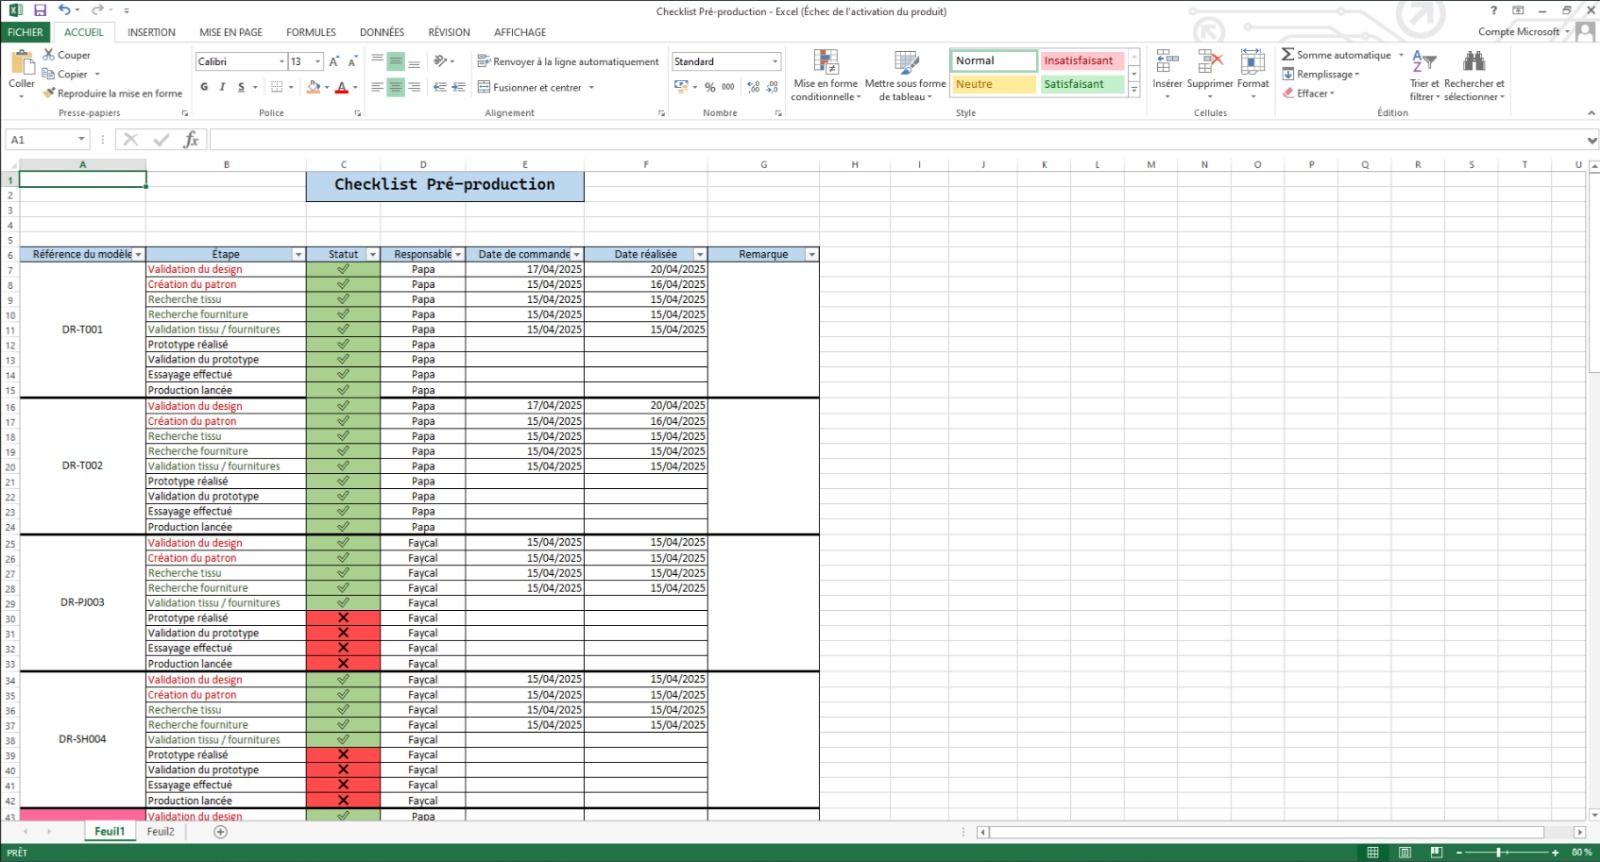1600x862 pixels.
Task: Open Mise en forme conditionnelle
Action: [826, 64]
